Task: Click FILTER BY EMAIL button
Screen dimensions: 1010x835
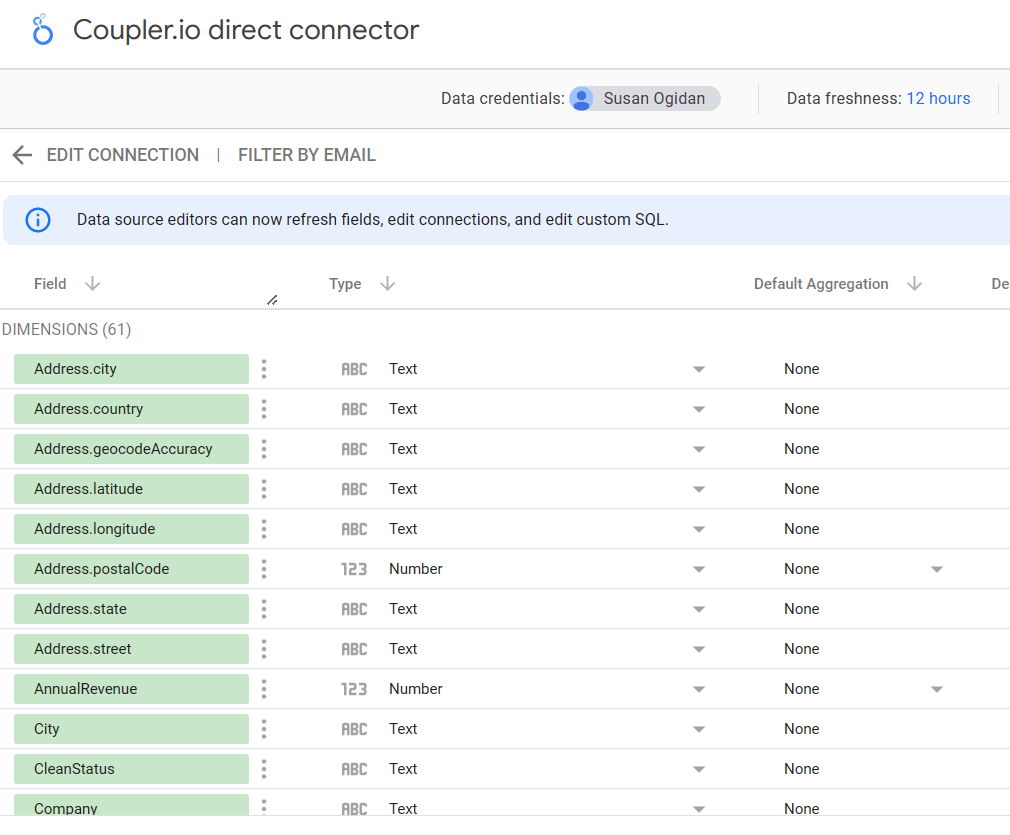Action: tap(307, 155)
